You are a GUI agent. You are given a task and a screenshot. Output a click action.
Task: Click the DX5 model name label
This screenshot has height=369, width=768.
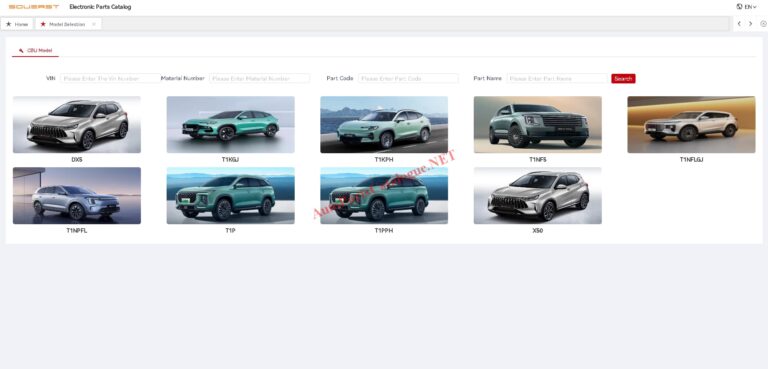(x=77, y=160)
